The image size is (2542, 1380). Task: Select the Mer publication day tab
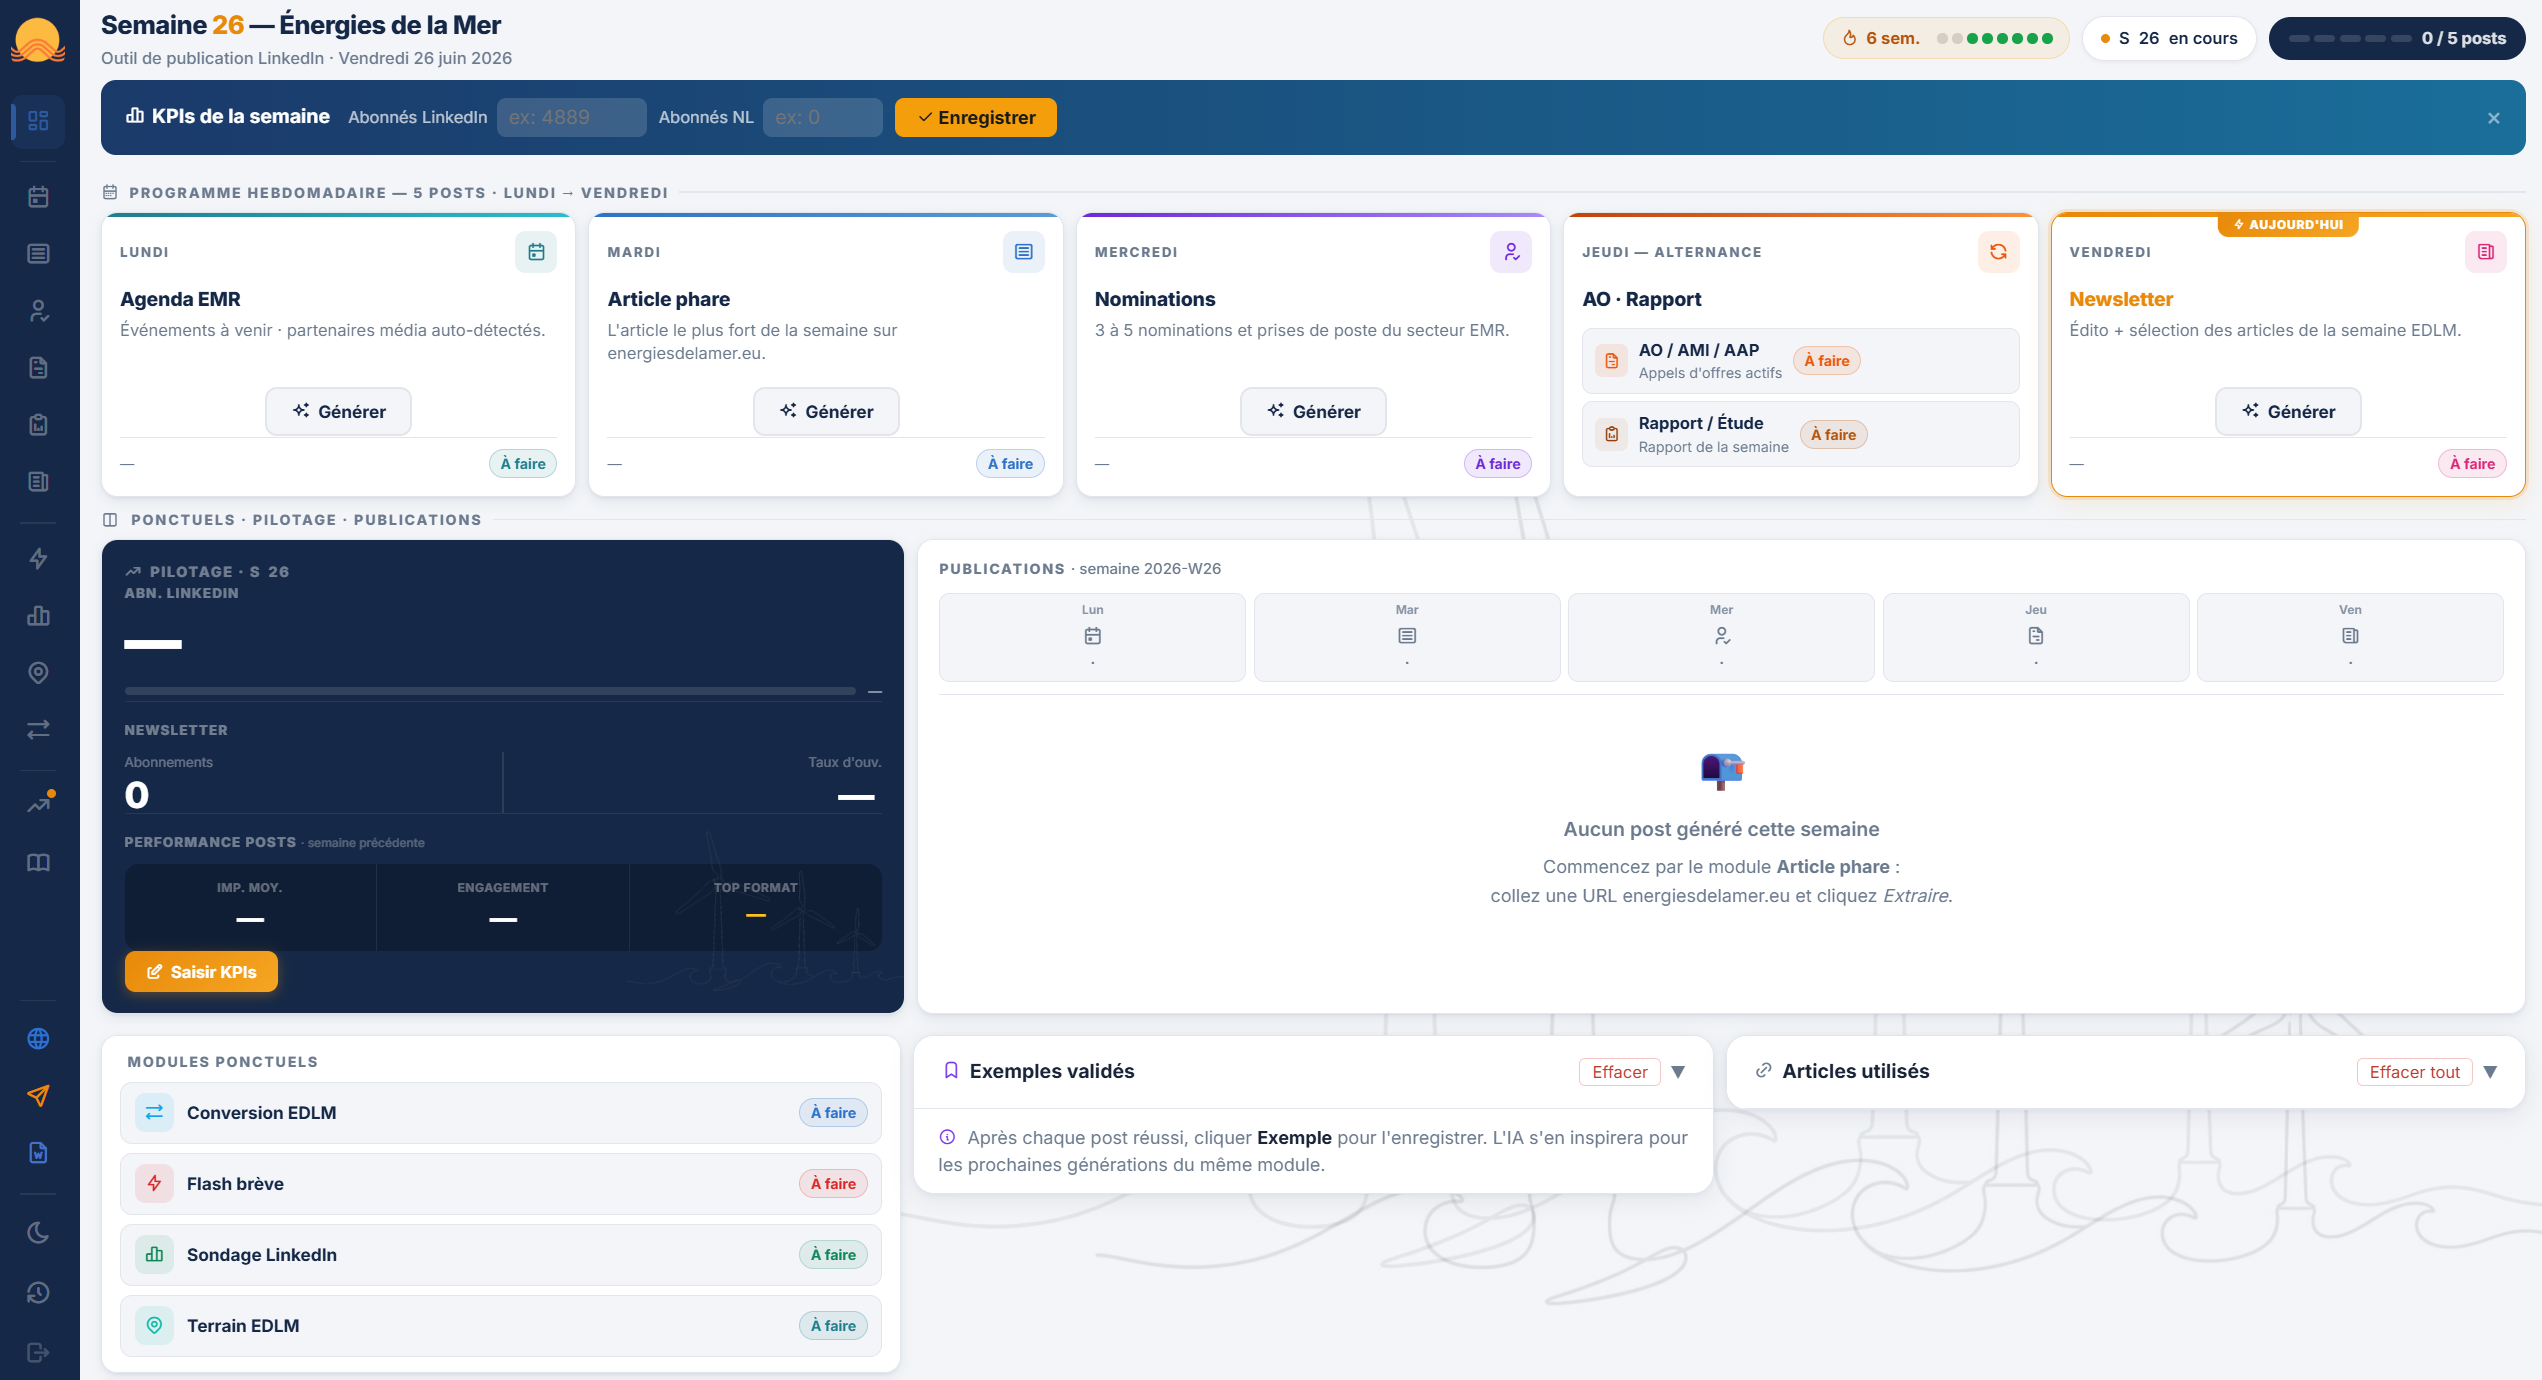pos(1721,637)
